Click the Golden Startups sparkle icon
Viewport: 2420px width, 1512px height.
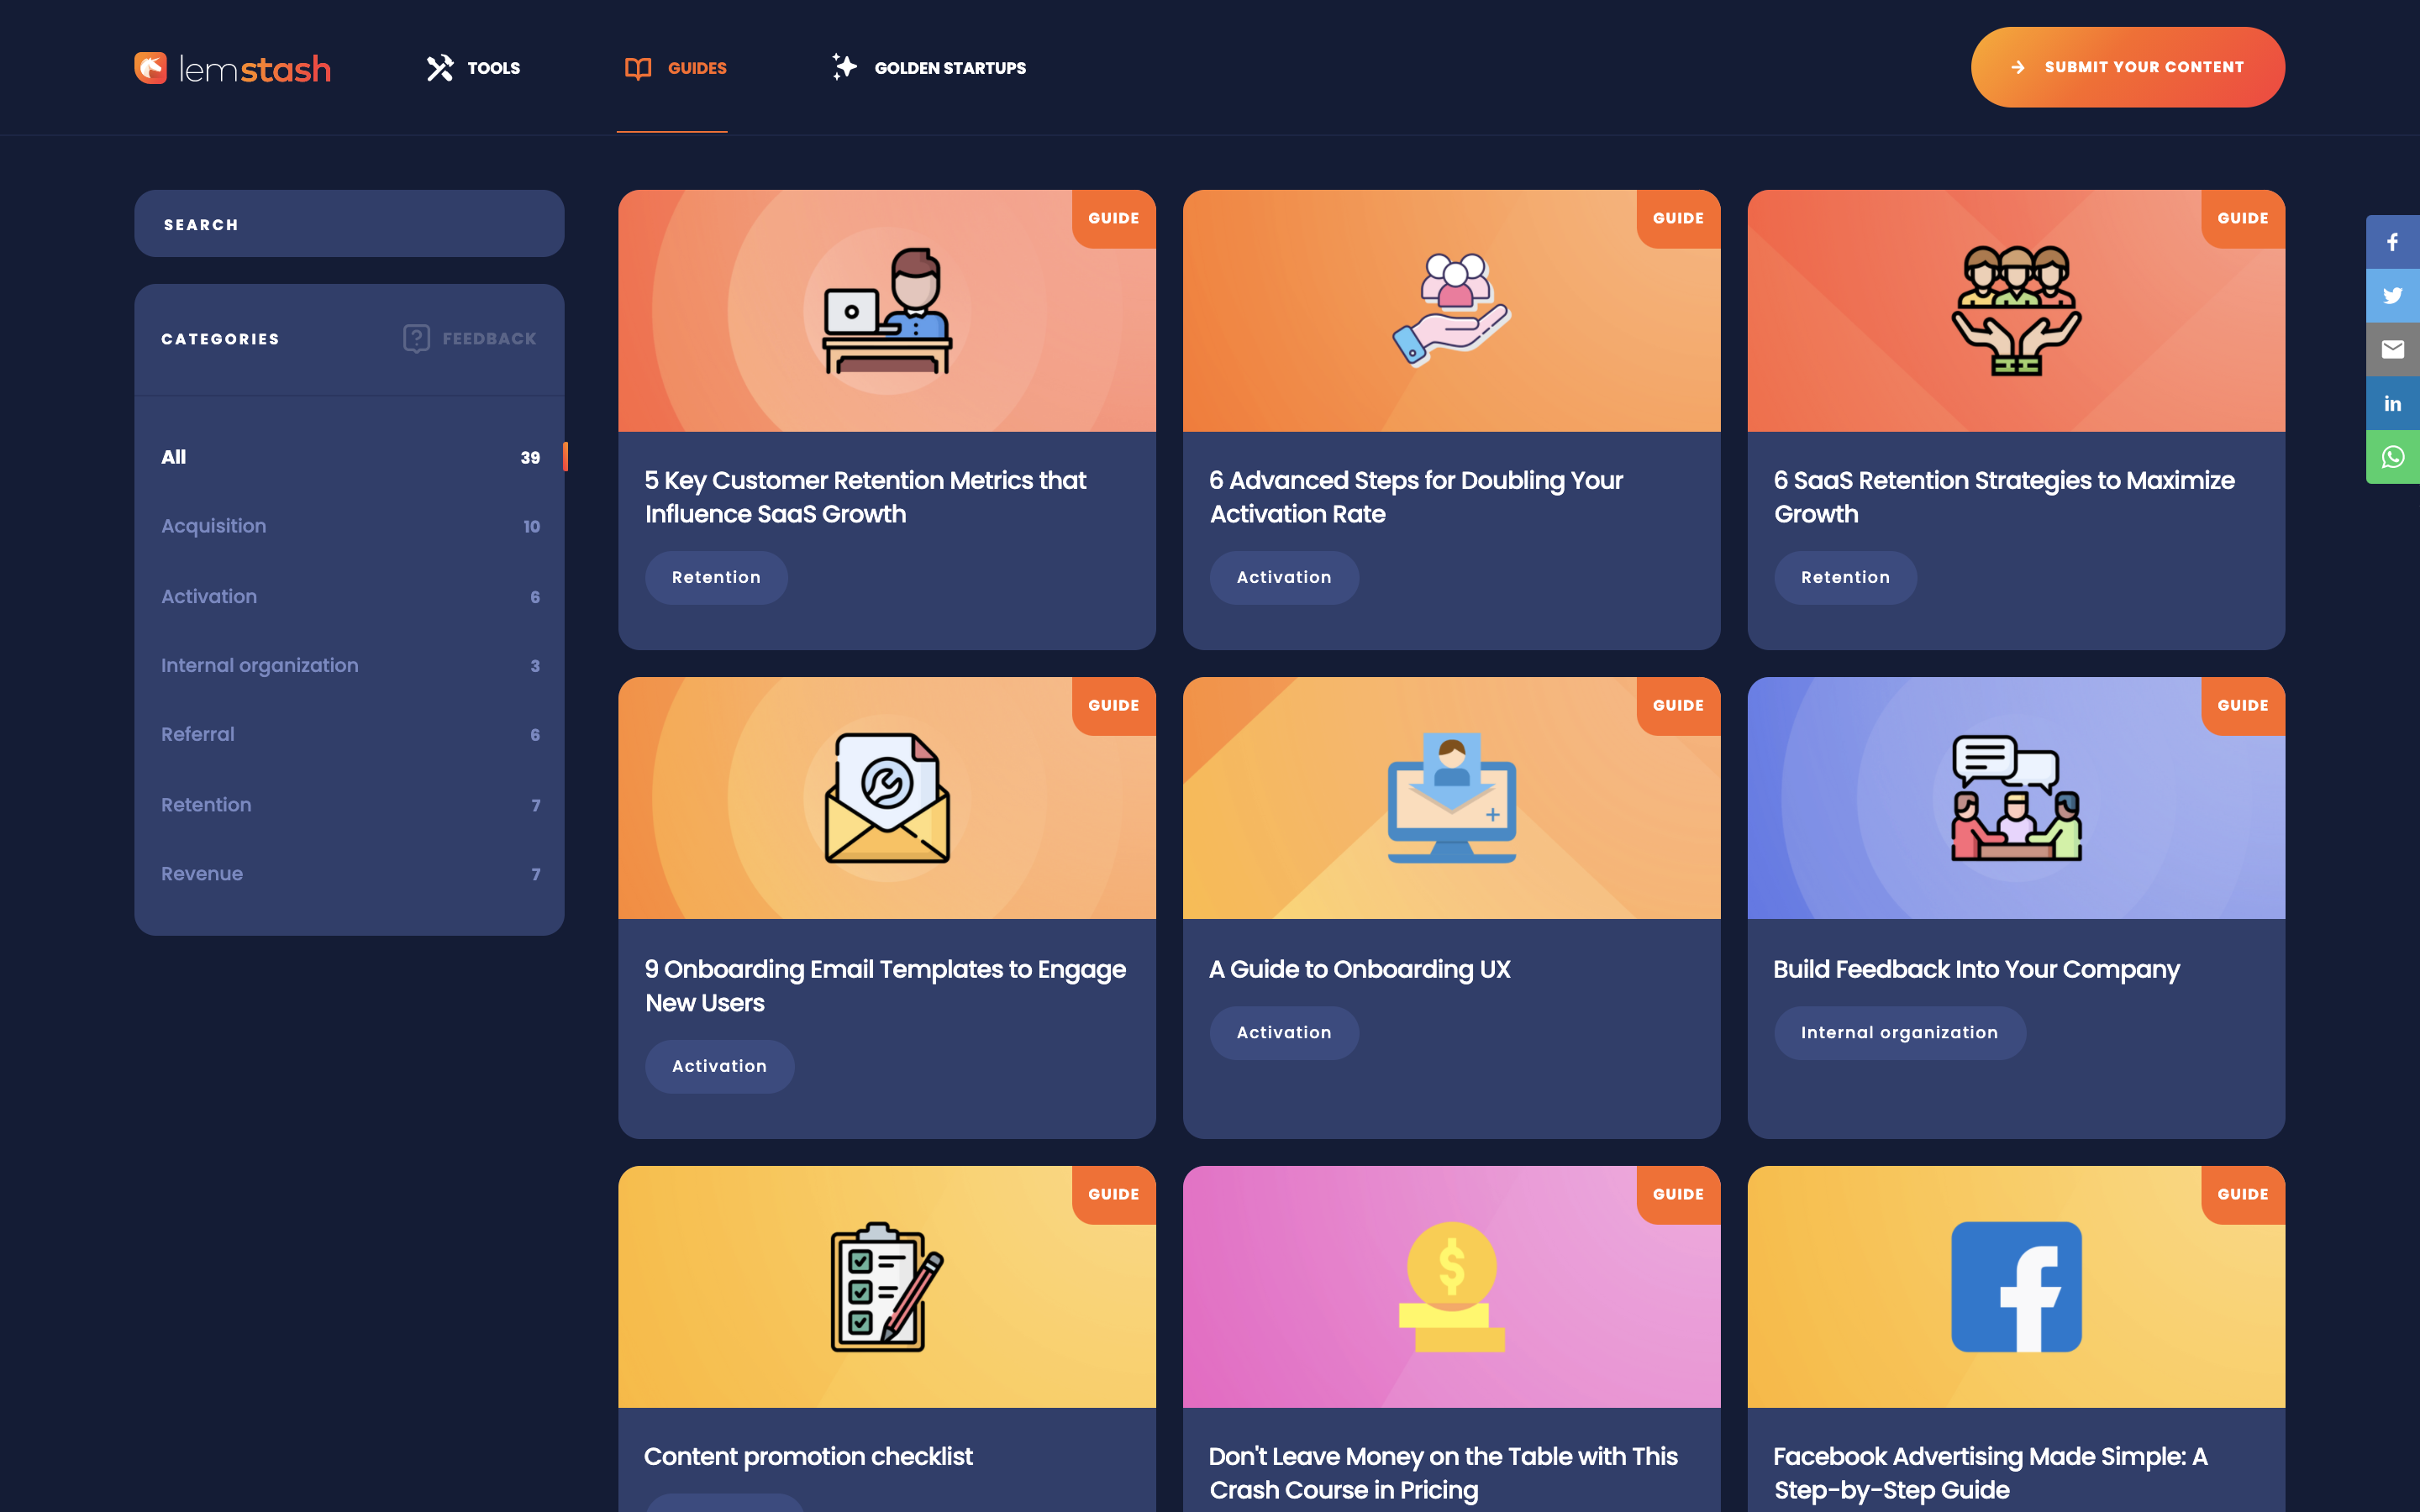tap(844, 67)
